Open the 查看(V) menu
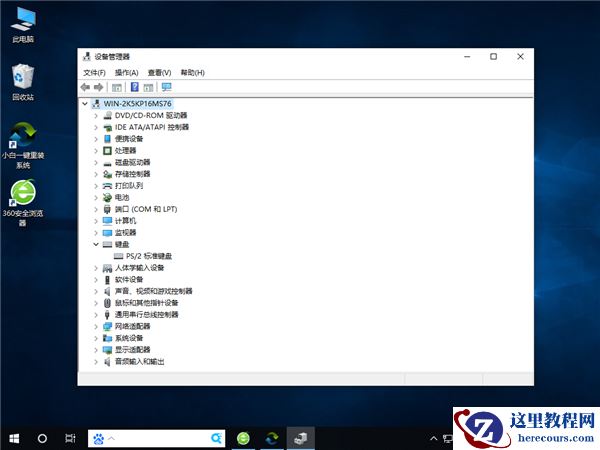Screen dimensions: 600x450 pyautogui.click(x=160, y=72)
